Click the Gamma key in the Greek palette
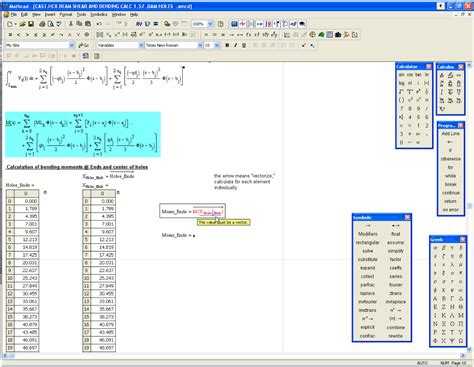The width and height of the screenshot is (474, 367). (452, 298)
